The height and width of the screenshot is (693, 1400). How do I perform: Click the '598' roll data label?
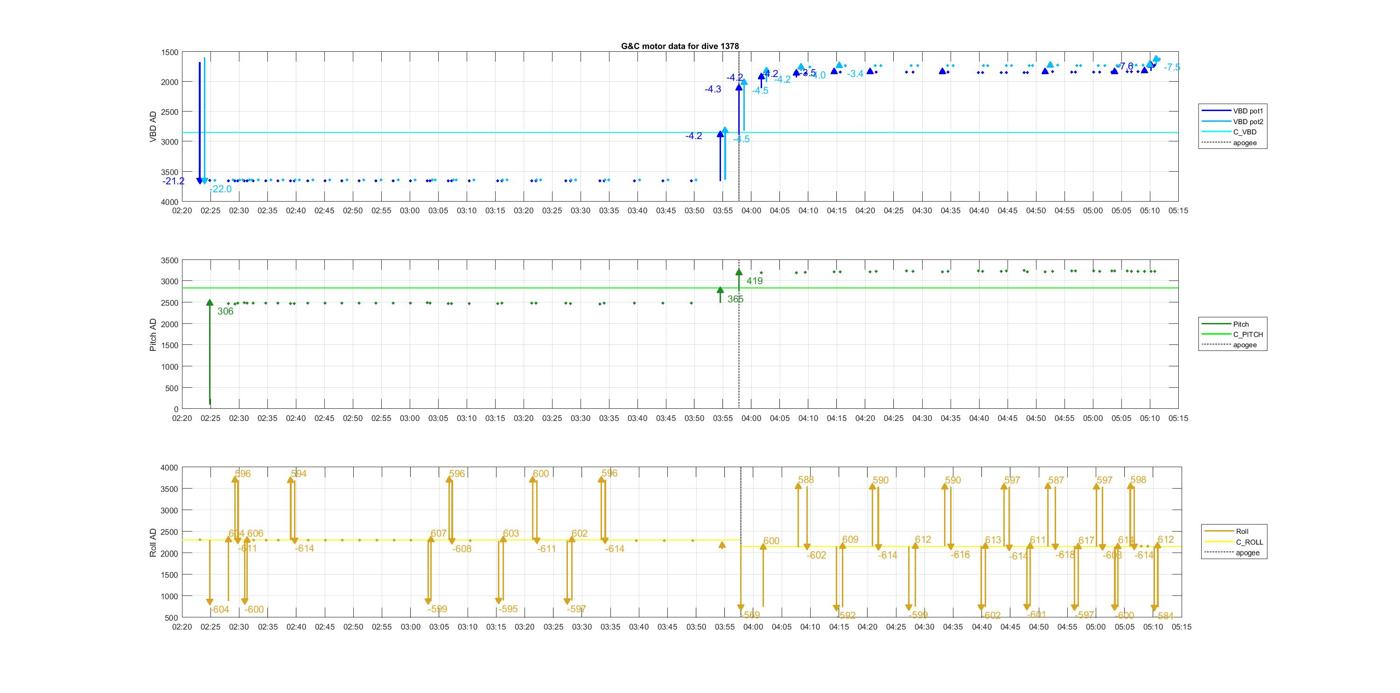point(1138,480)
